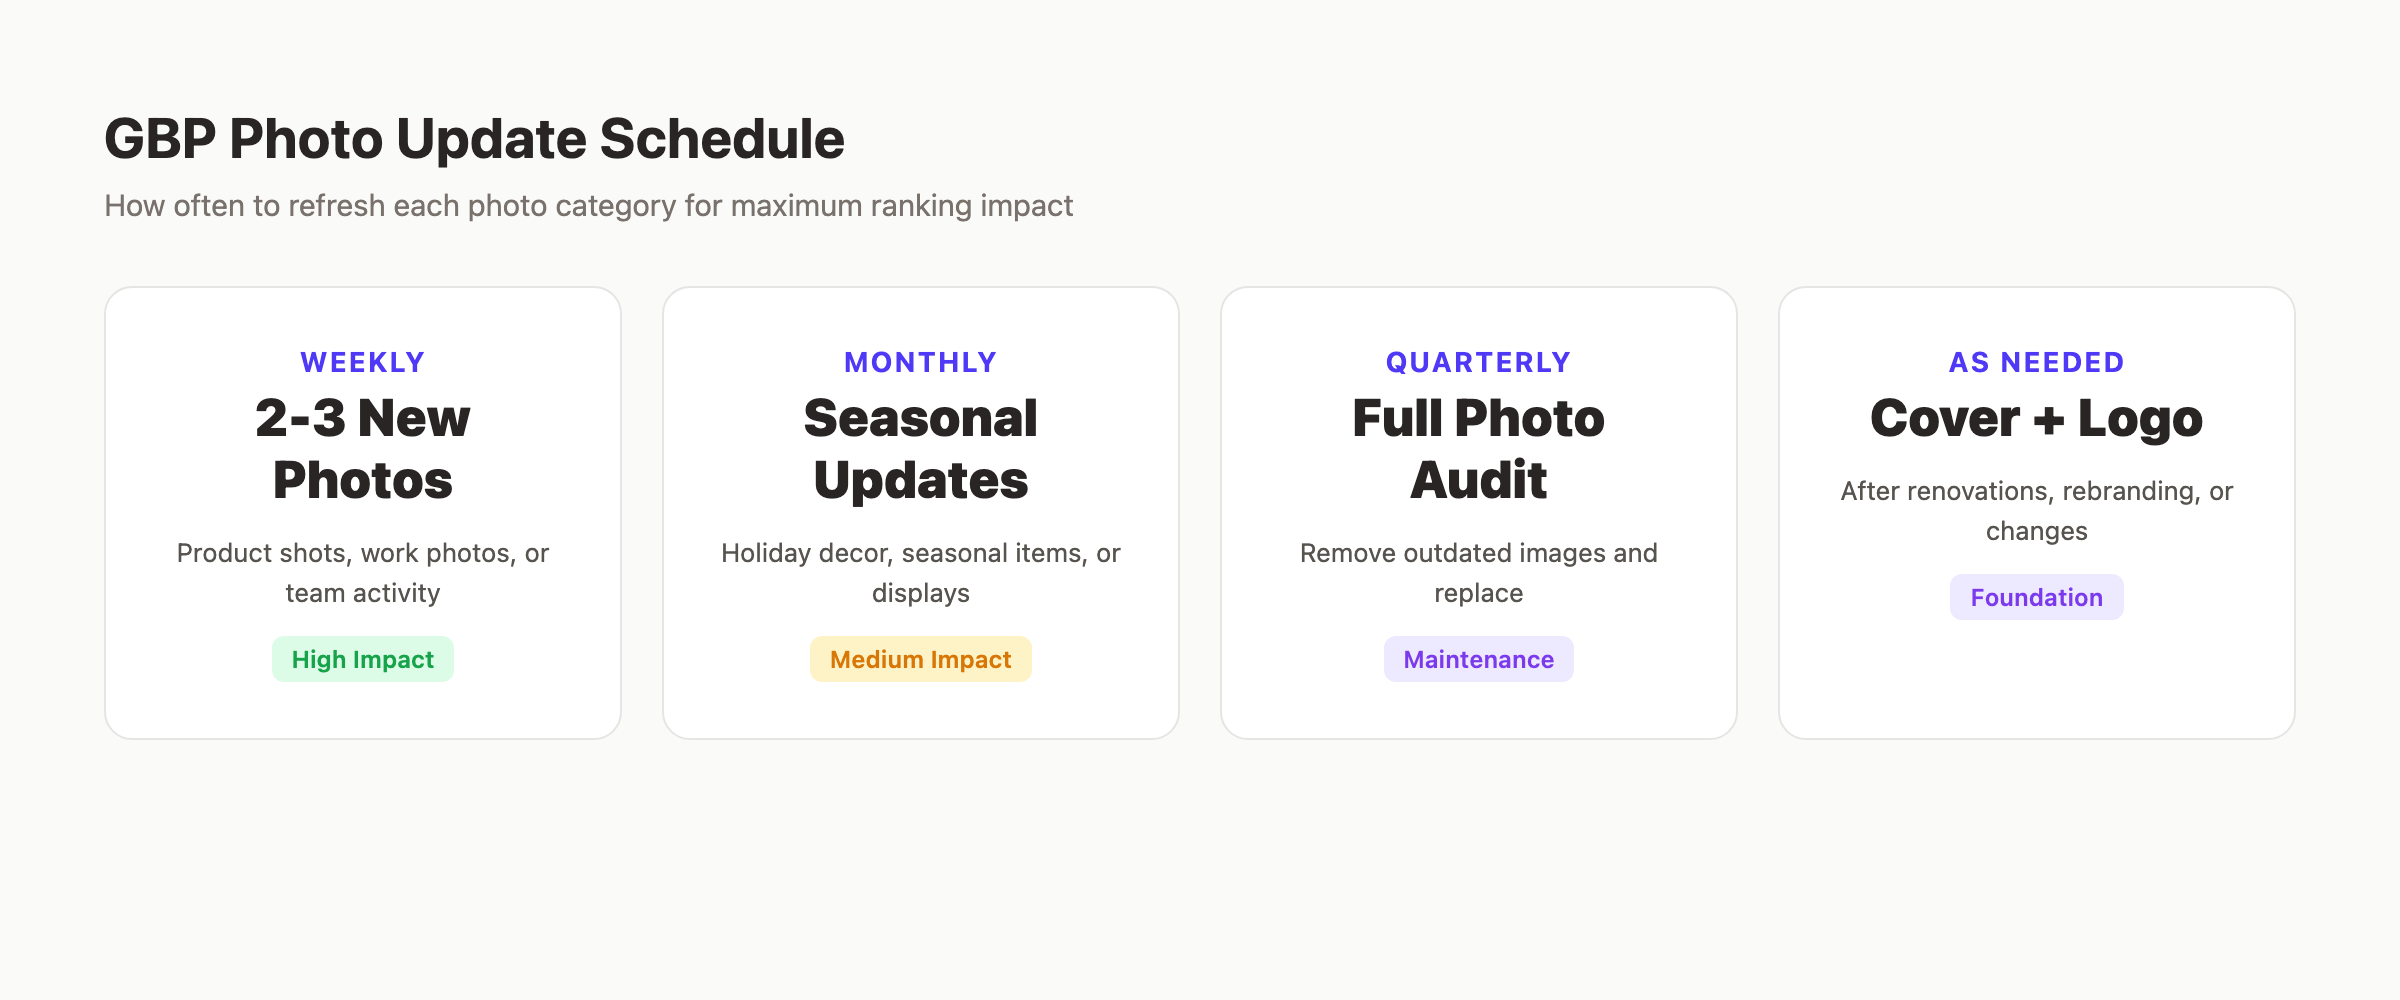The height and width of the screenshot is (1000, 2400).
Task: Select the WEEKLY label
Action: pyautogui.click(x=363, y=362)
